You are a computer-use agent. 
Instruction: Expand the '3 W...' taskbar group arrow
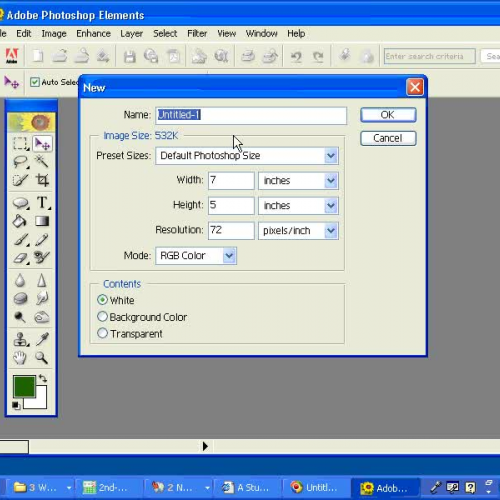click(x=69, y=488)
